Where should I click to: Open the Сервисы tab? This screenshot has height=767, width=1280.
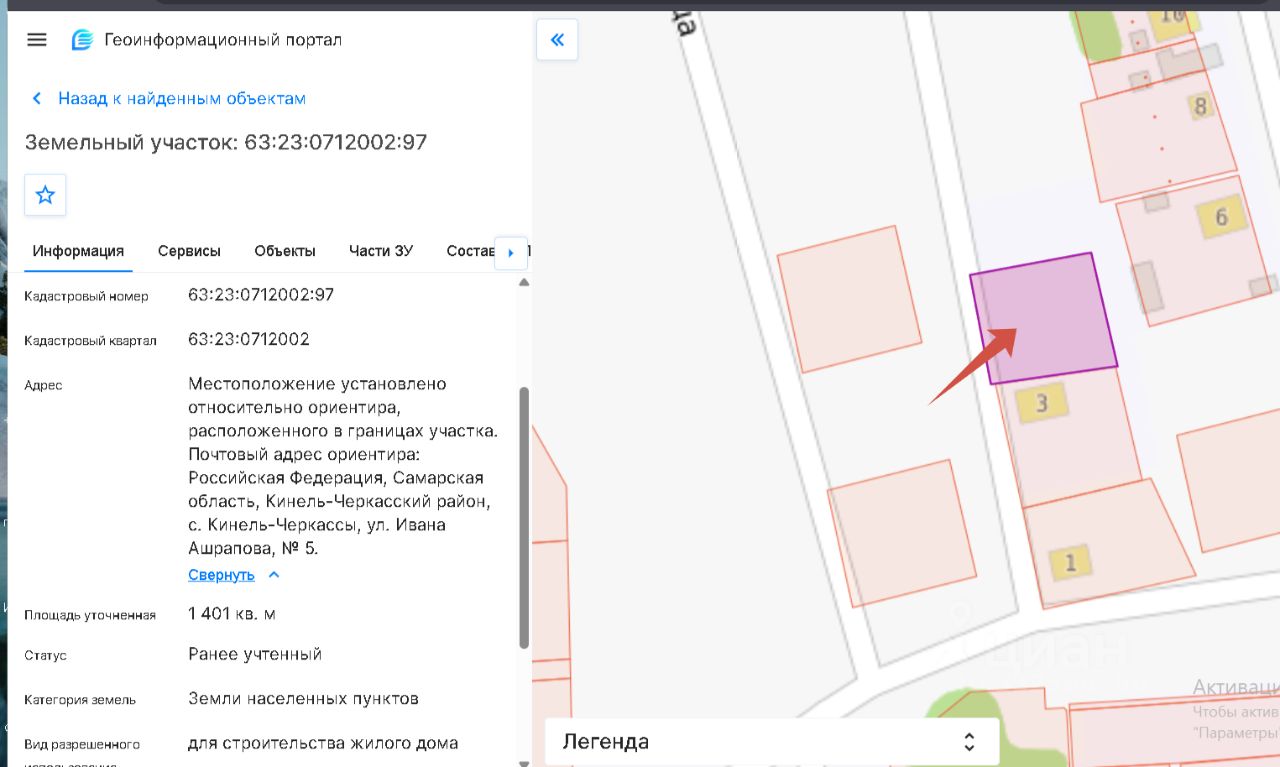189,251
